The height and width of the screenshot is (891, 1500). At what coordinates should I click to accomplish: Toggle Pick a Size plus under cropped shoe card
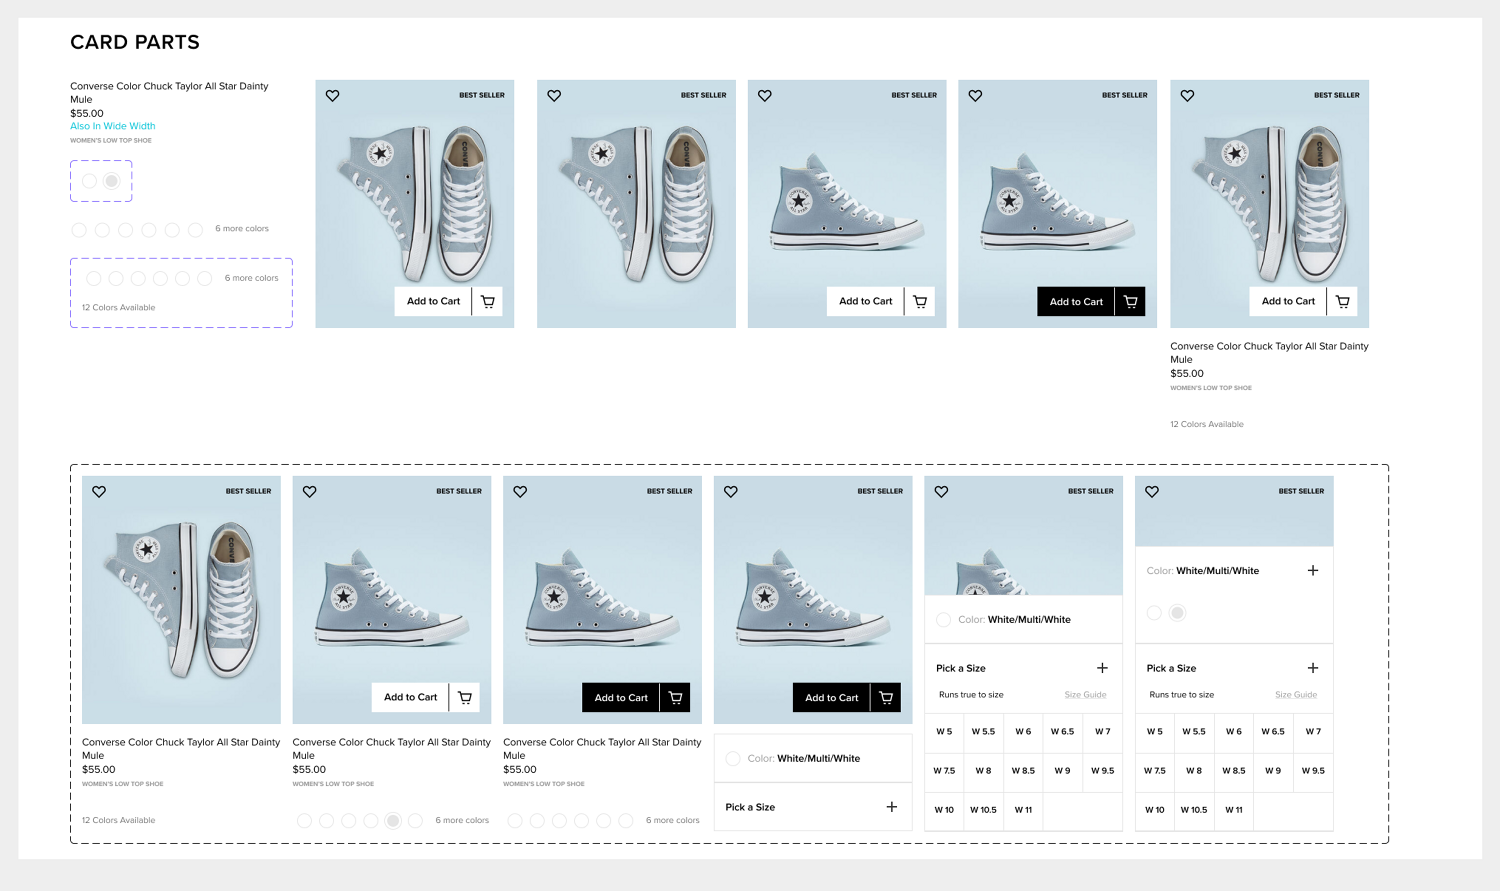(1102, 668)
